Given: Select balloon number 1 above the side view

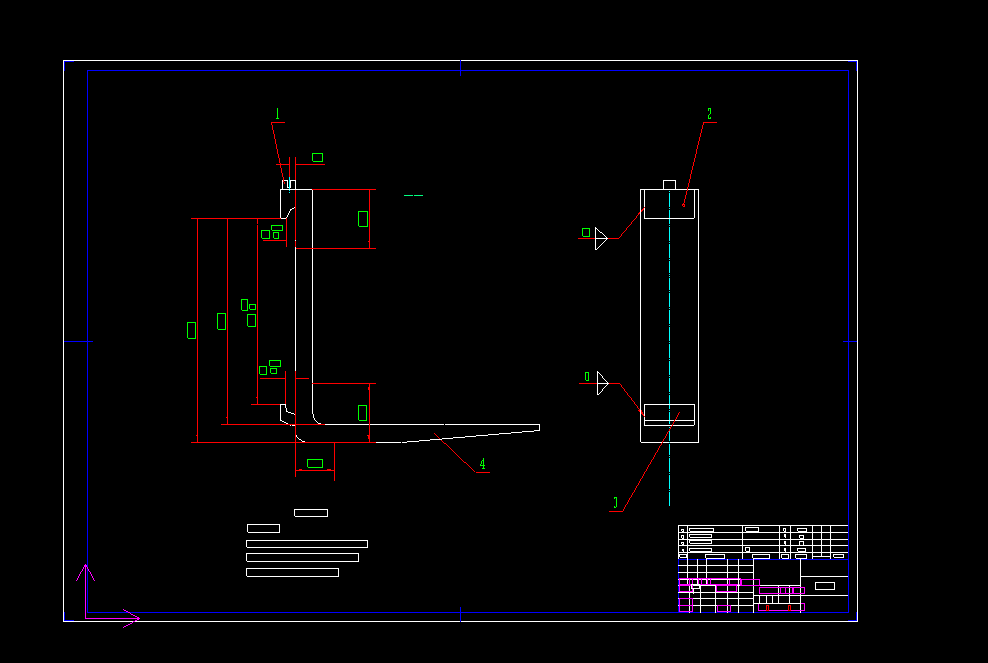Looking at the screenshot, I should coord(277,114).
